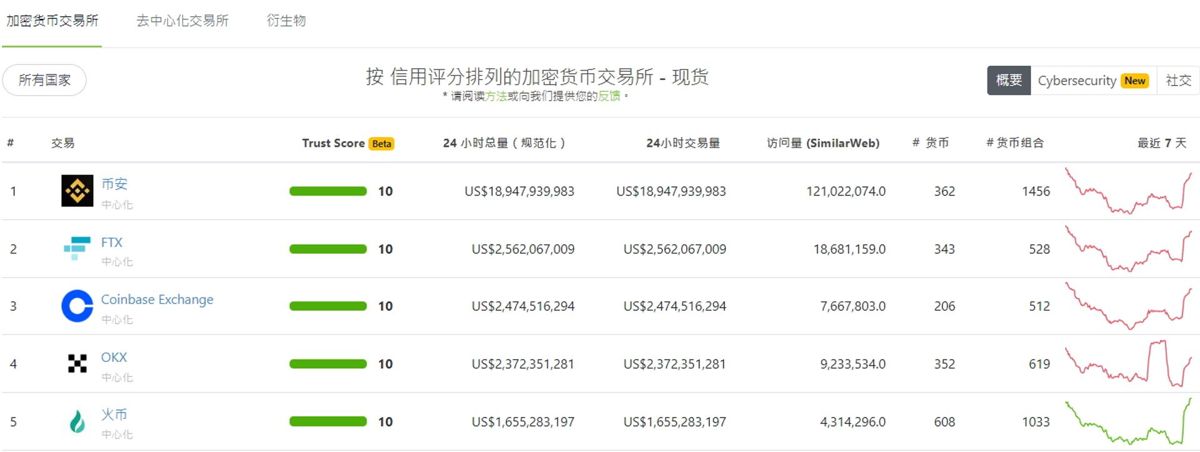The width and height of the screenshot is (1200, 452).
Task: Click 火币 coin count 608
Action: pos(945,422)
